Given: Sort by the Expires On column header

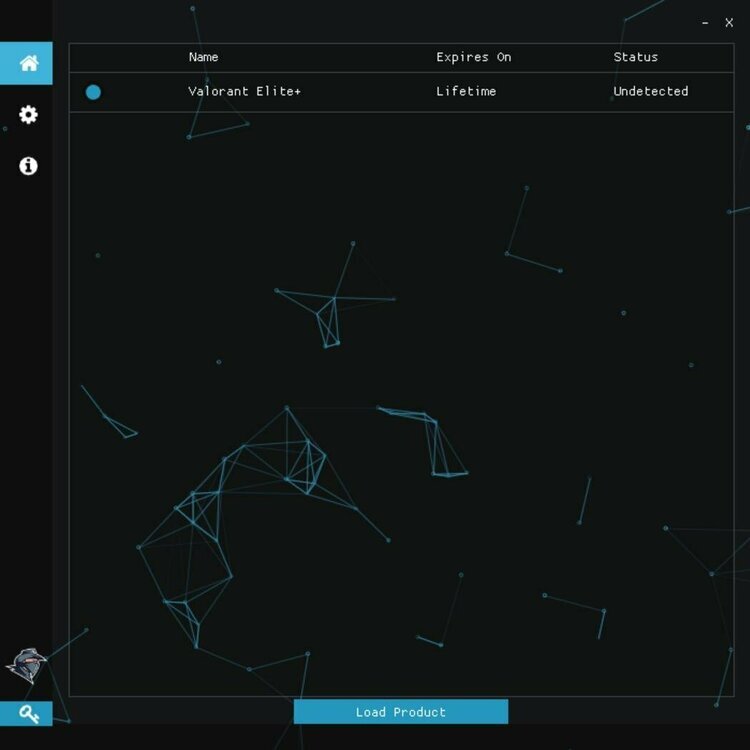Looking at the screenshot, I should [473, 57].
